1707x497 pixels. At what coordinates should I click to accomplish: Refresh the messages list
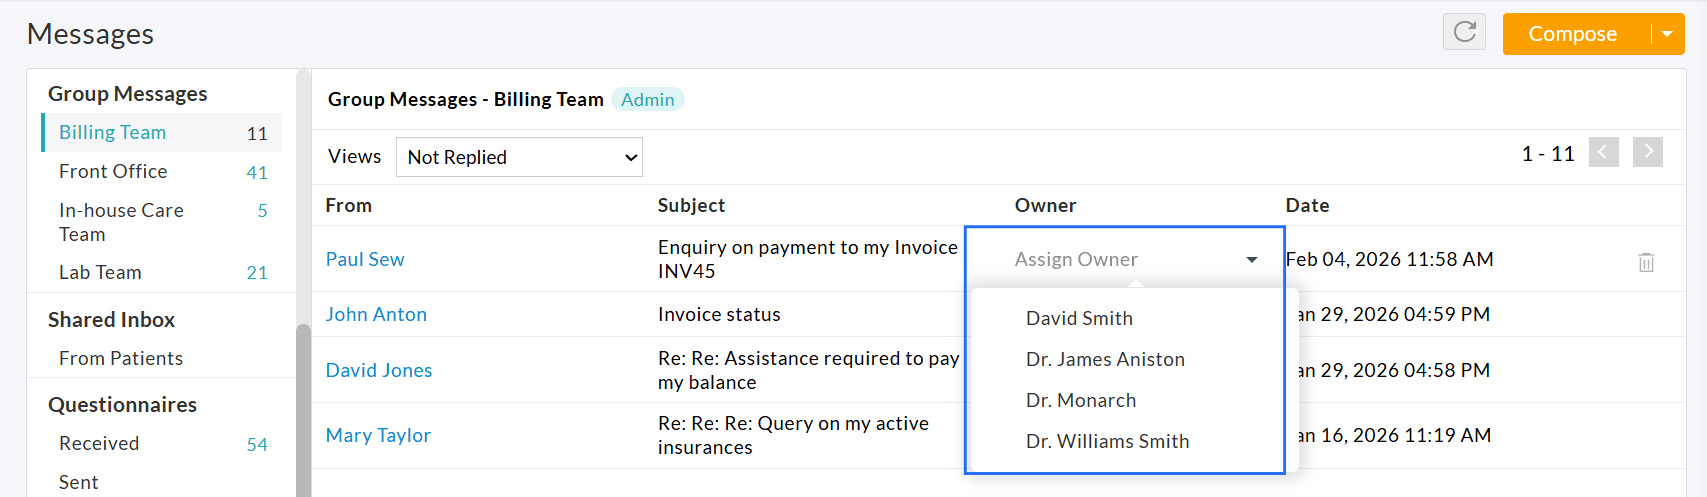coord(1464,32)
